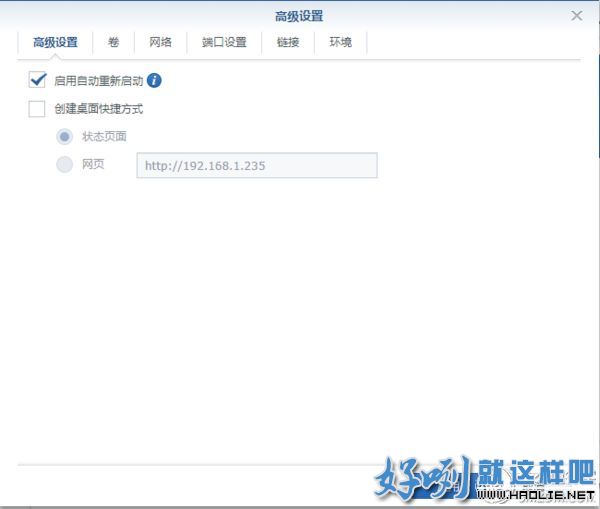Switch to the 网络 tab
Viewport: 600px width, 509px height.
[x=160, y=42]
